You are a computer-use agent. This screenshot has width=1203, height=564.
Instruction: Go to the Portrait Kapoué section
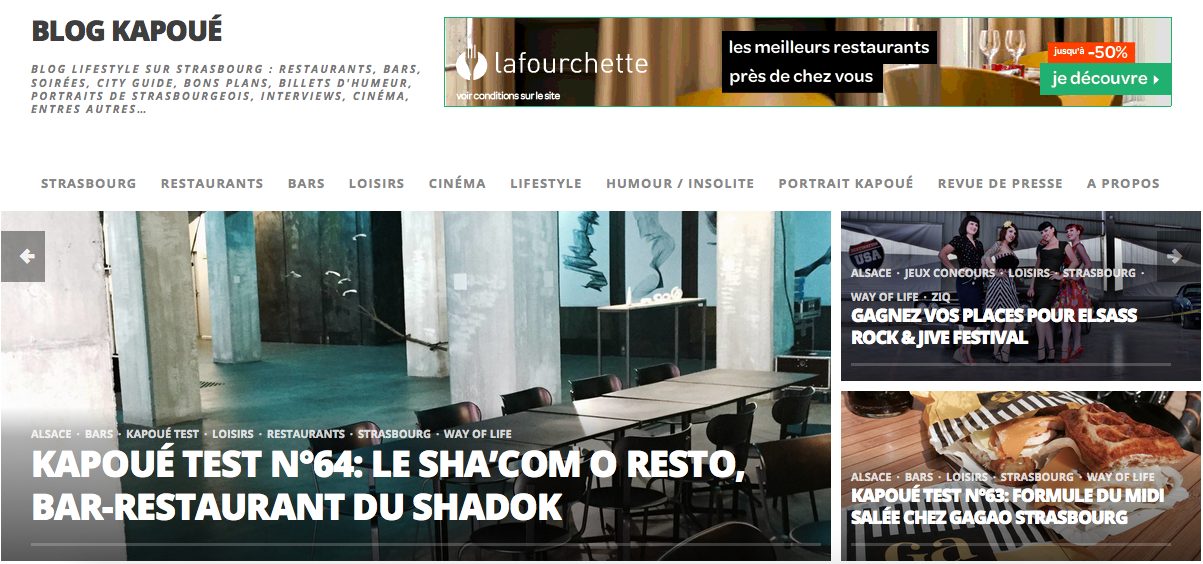coord(846,183)
